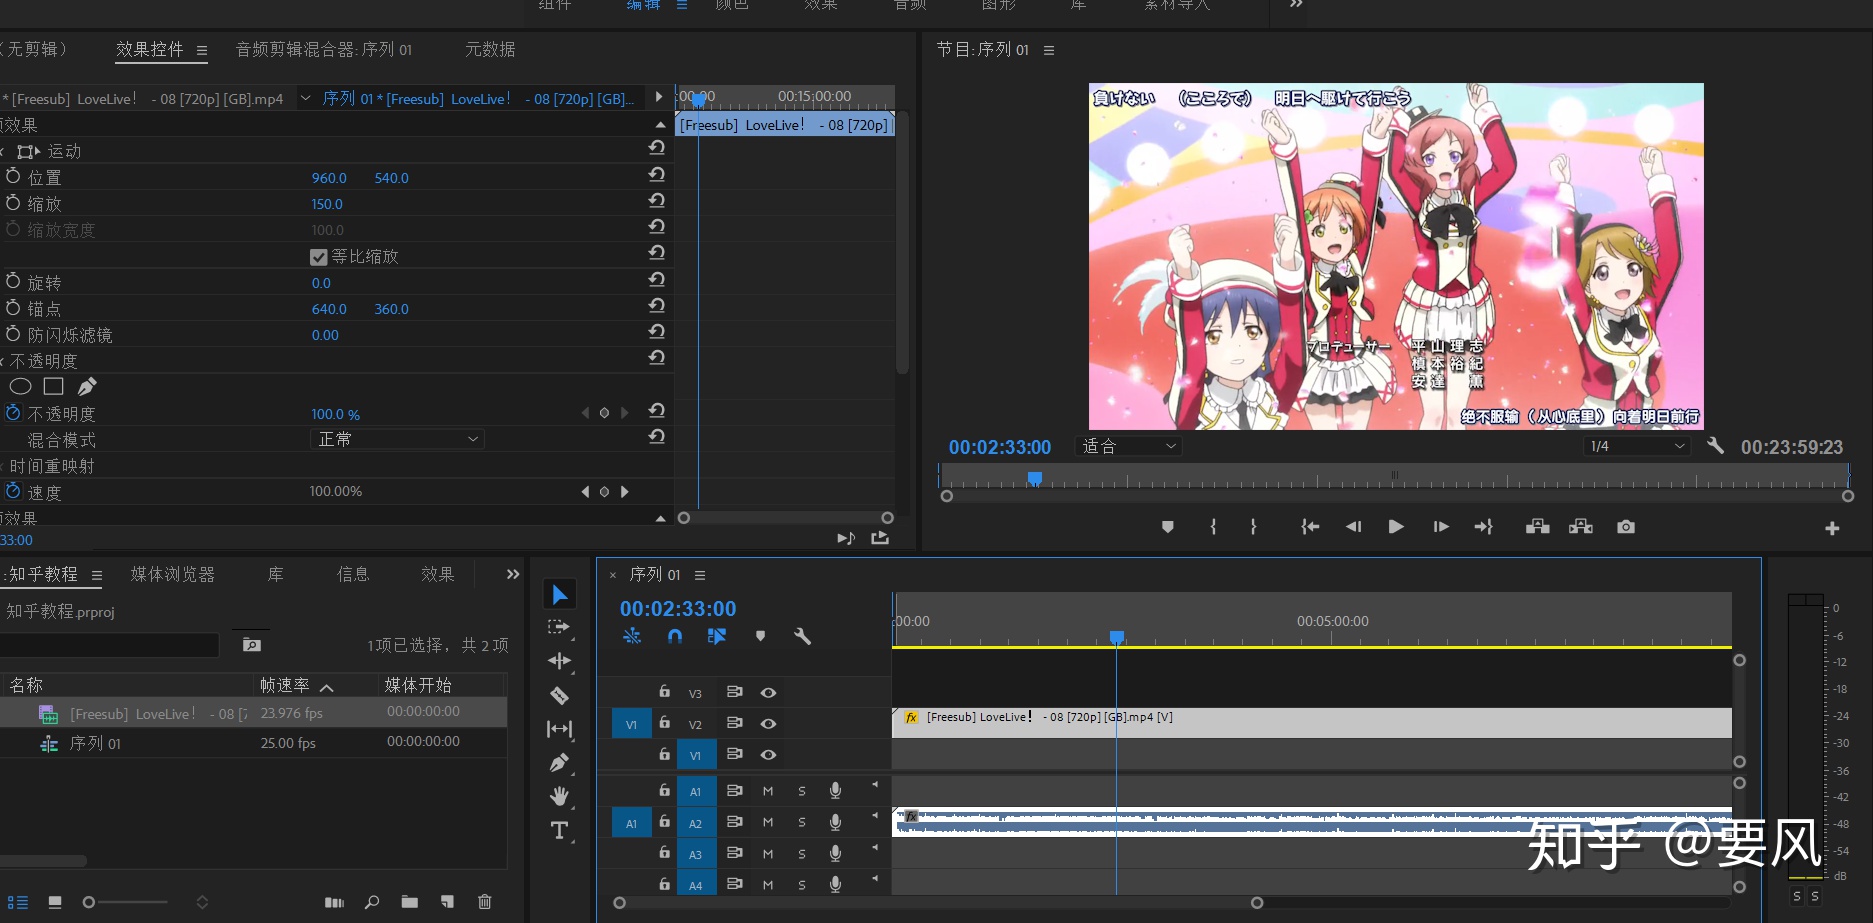Viewport: 1873px width, 923px height.
Task: Mark In point in Program monitor
Action: [x=1213, y=527]
